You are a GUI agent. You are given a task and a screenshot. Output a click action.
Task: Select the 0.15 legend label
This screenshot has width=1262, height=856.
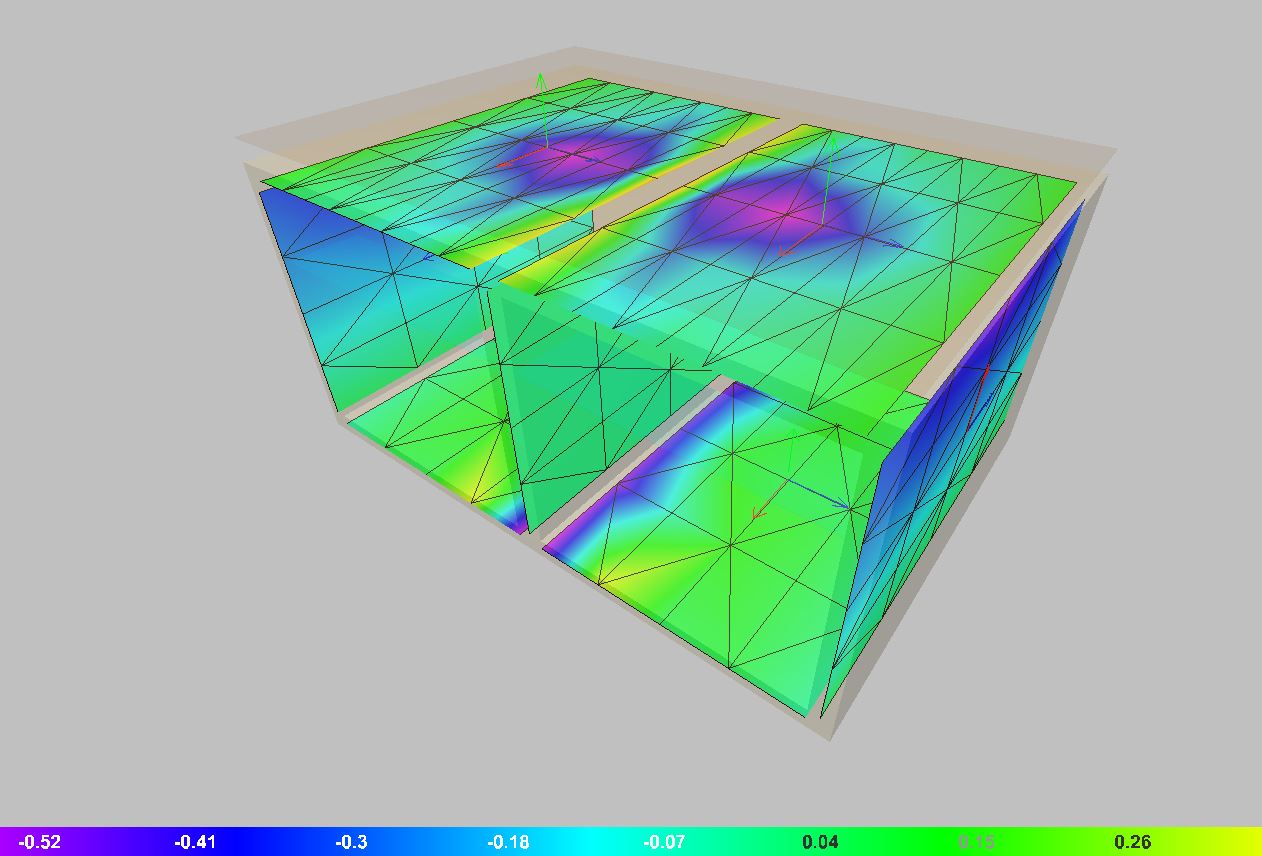(x=976, y=842)
